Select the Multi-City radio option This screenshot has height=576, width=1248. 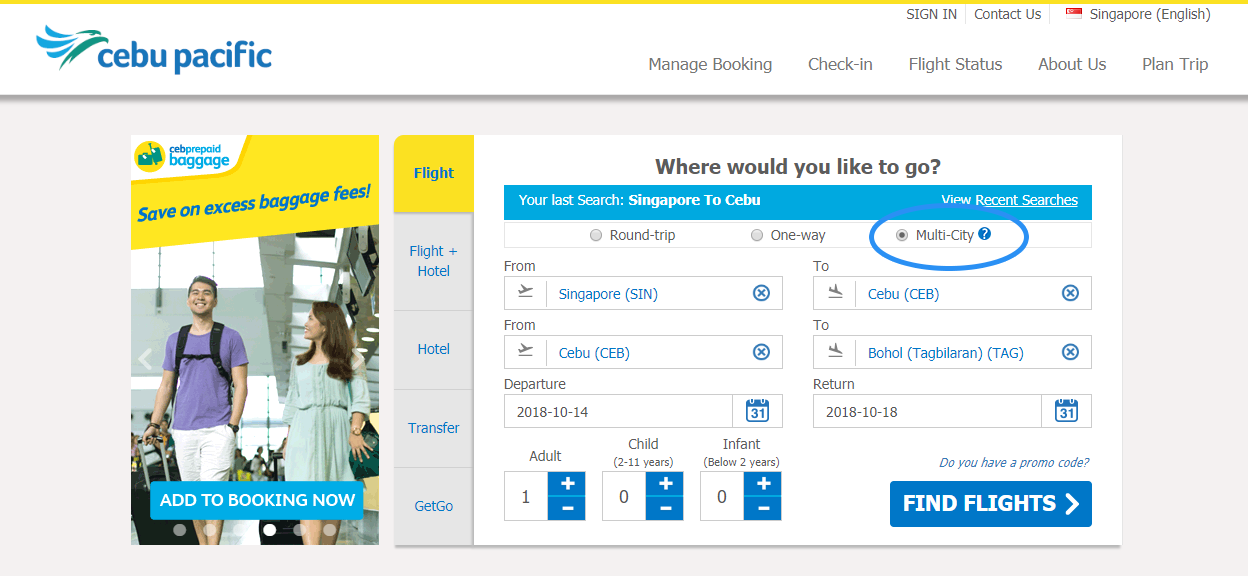[902, 235]
